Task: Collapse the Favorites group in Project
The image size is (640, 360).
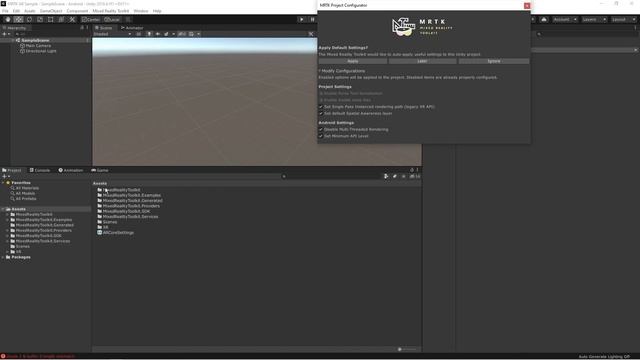Action: pyautogui.click(x=3, y=183)
